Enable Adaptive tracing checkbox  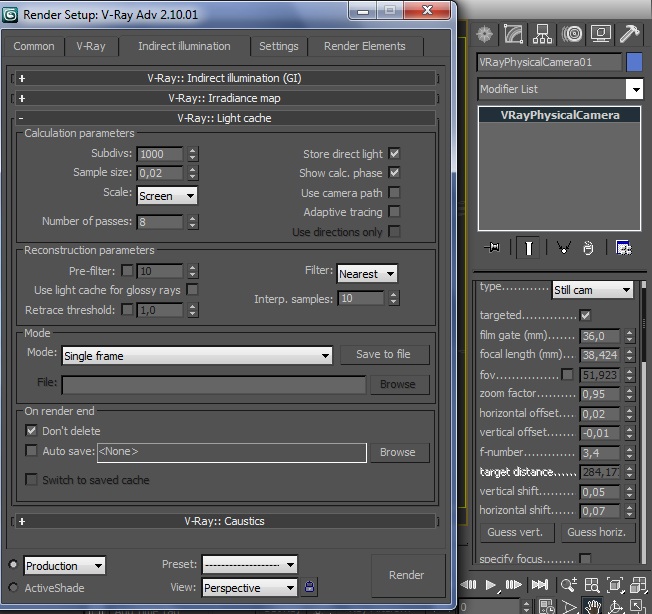point(394,211)
